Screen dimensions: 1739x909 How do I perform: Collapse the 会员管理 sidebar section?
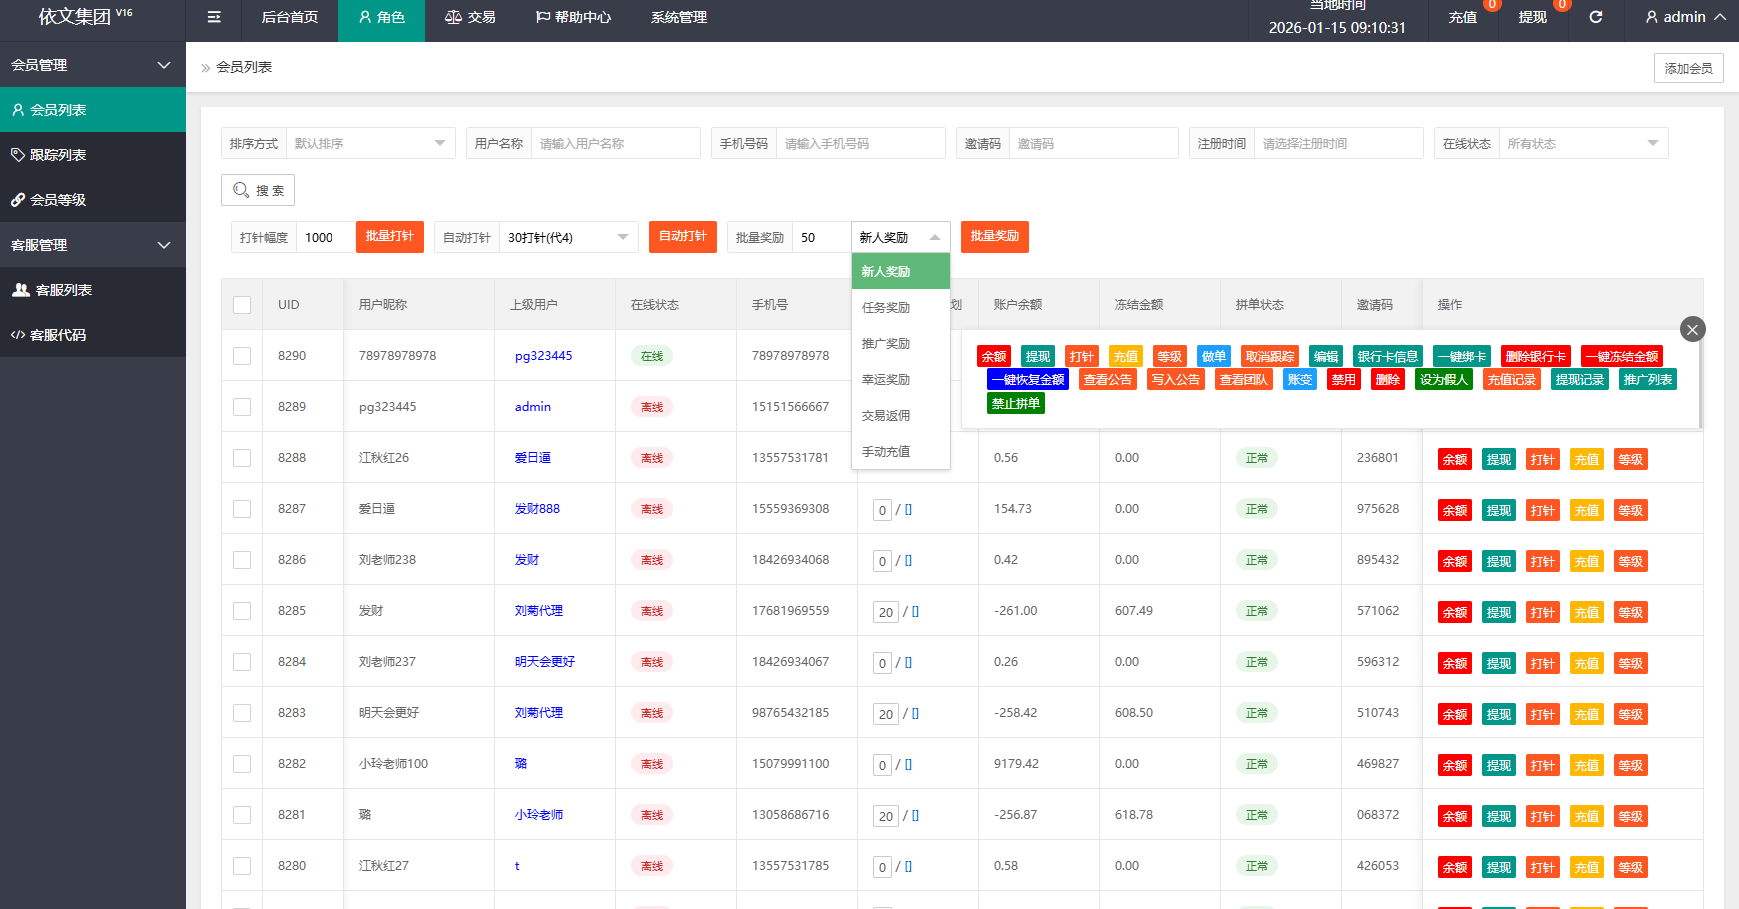tap(92, 65)
